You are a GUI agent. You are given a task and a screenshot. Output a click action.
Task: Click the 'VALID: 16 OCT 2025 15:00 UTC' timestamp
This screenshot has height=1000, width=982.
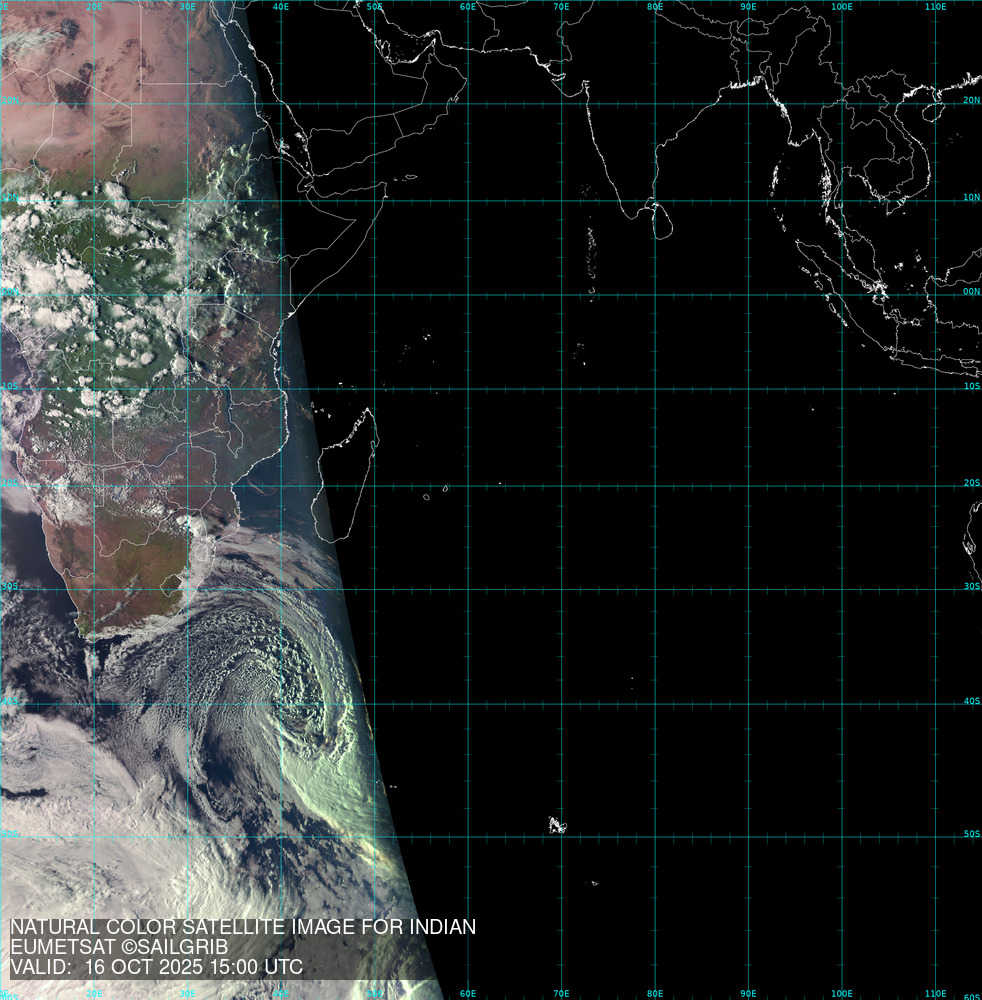pos(157,967)
